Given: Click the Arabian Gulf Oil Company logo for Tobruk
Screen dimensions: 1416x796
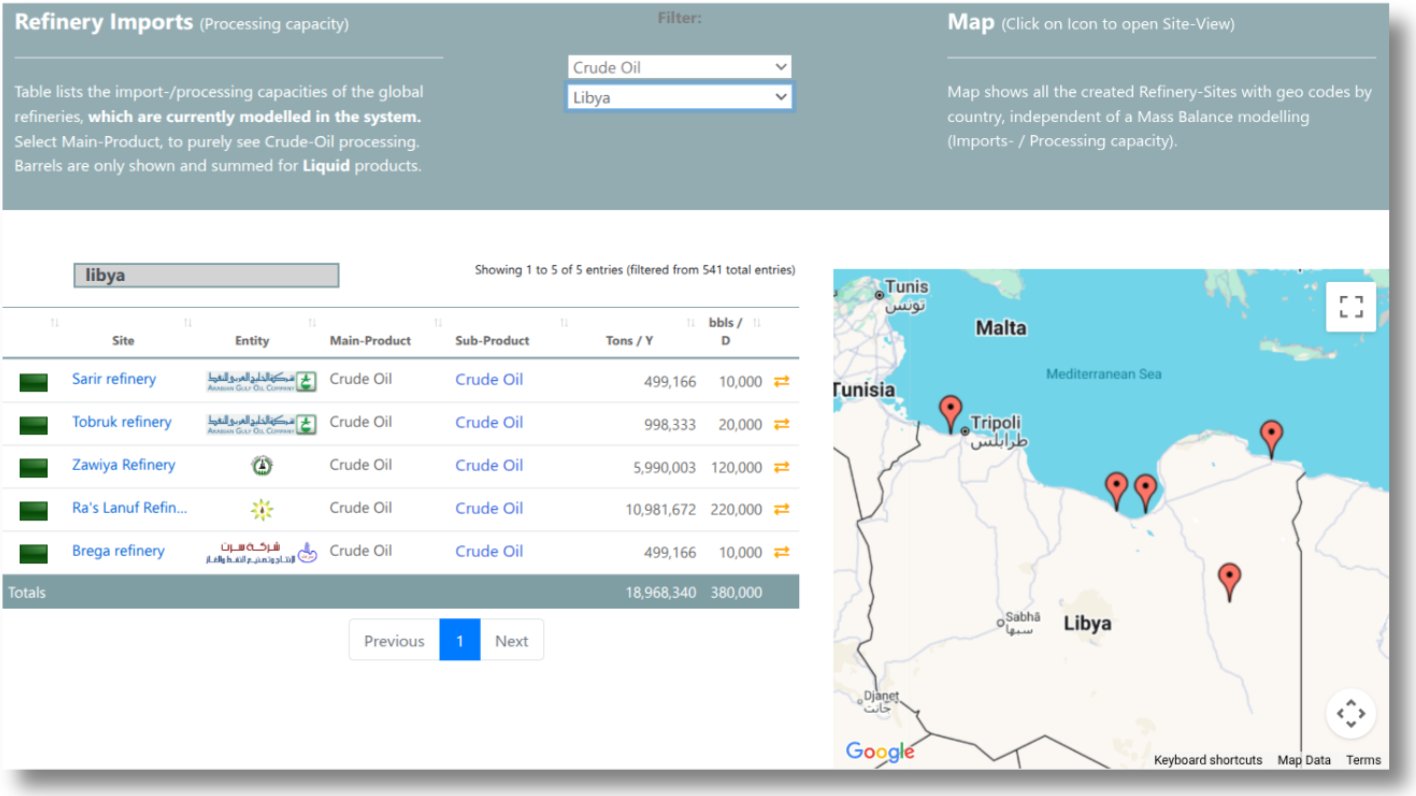Looking at the screenshot, I should point(262,423).
